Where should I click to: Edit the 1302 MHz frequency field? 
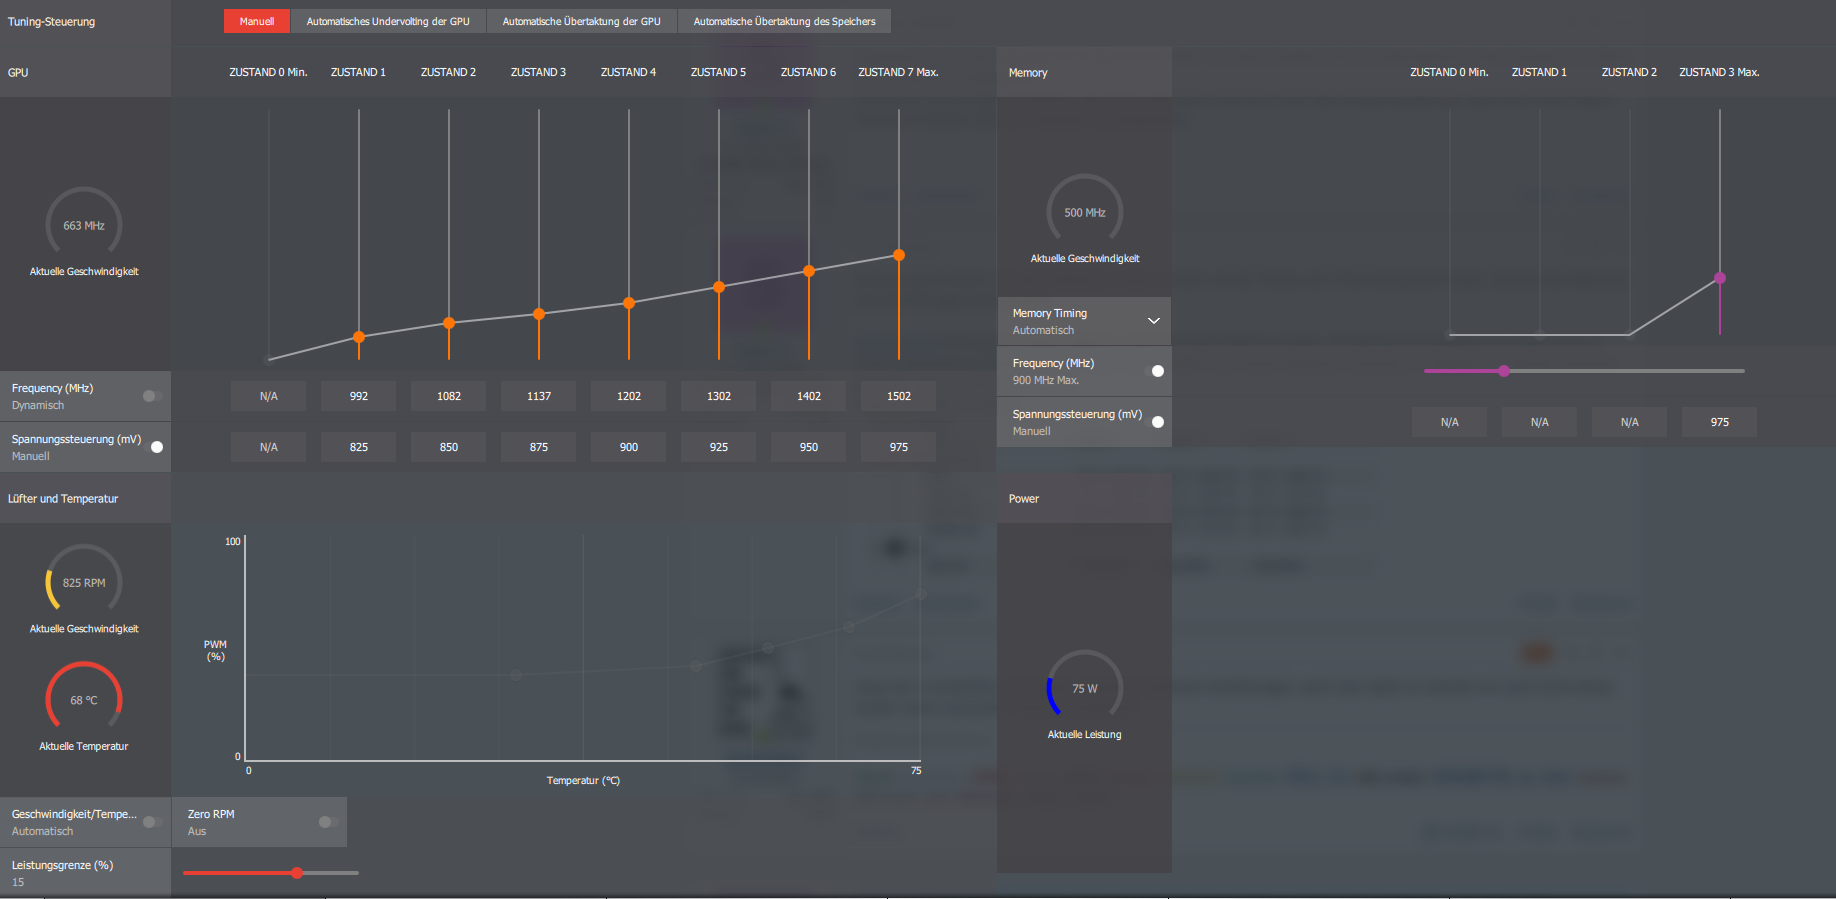[719, 396]
